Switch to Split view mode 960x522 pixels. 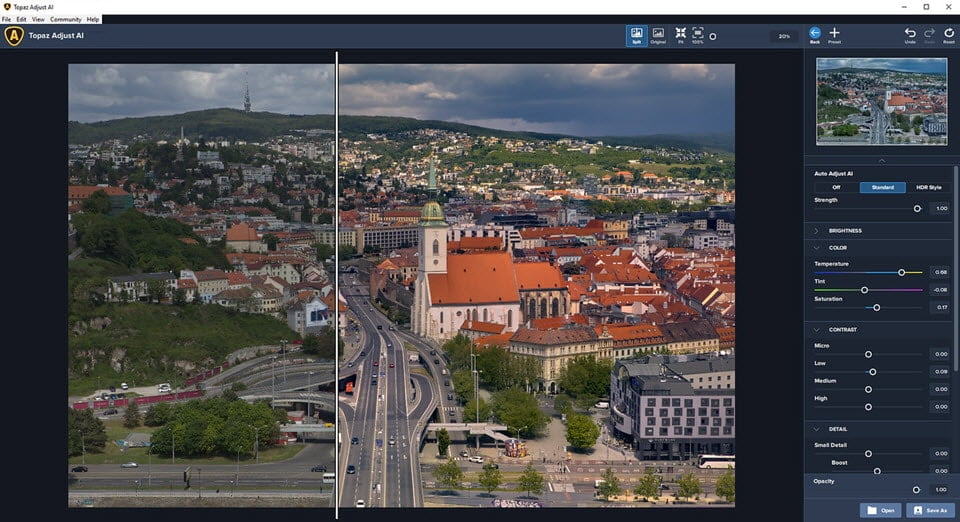pyautogui.click(x=636, y=35)
